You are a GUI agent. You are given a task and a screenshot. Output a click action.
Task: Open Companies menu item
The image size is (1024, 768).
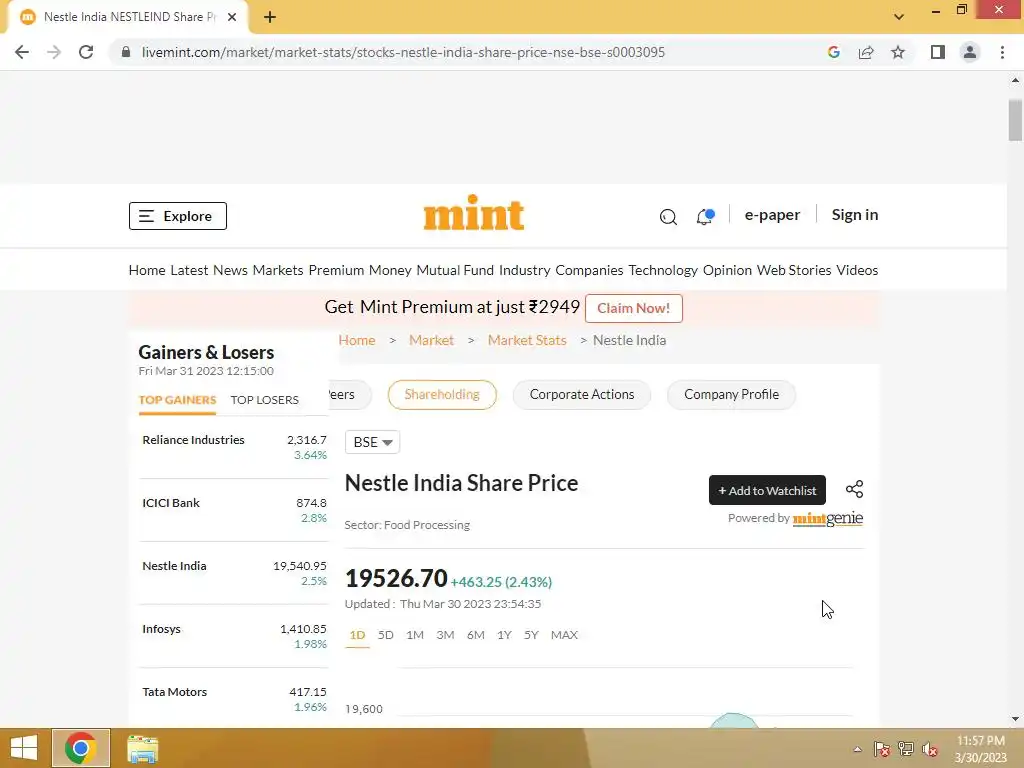(x=589, y=270)
